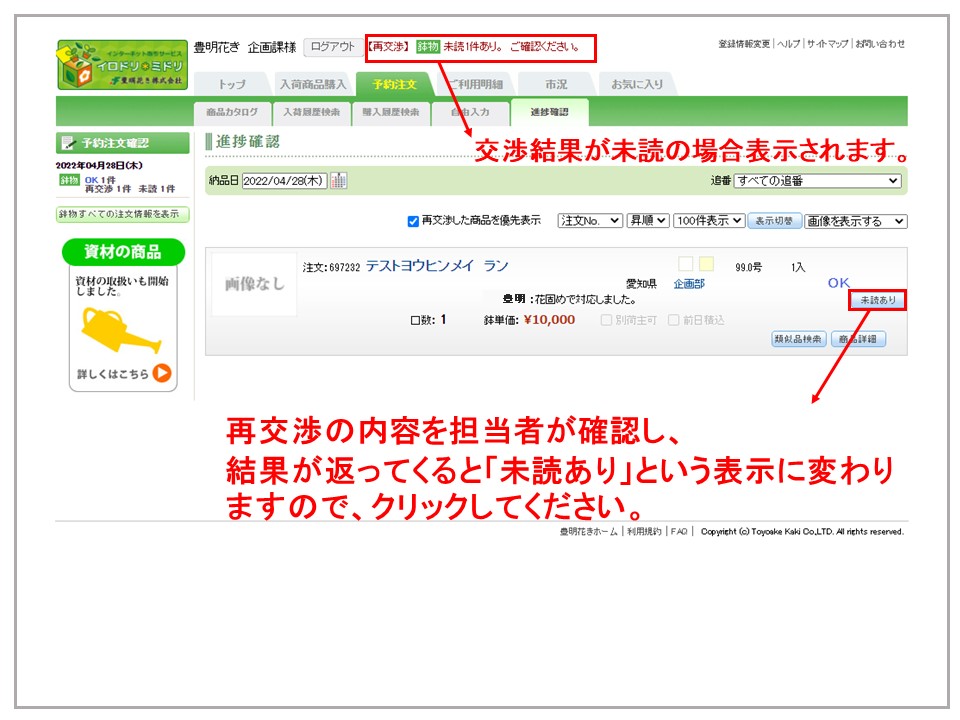Click the Irodori Midori site logo
Viewport: 960px width, 720px height.
click(x=121, y=64)
